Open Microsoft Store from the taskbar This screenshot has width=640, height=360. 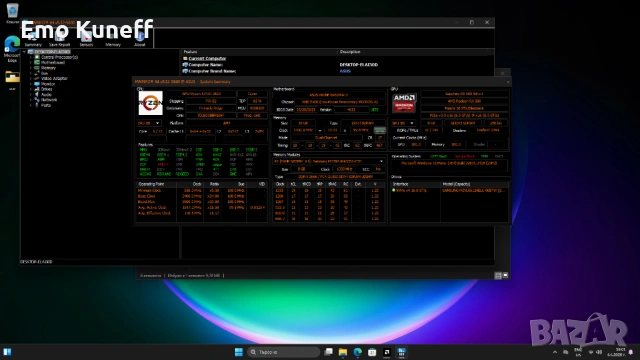[x=372, y=352]
